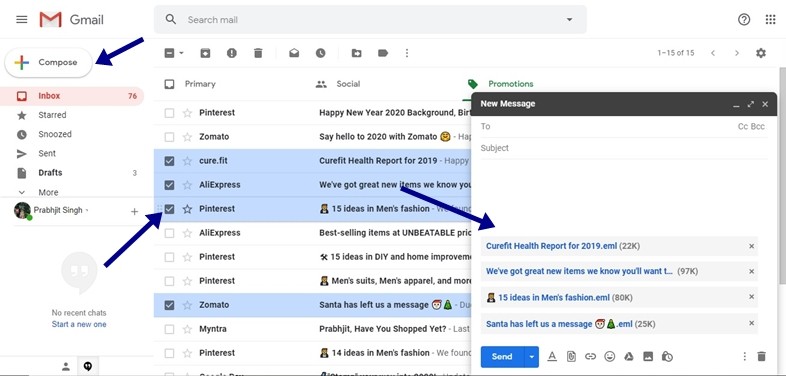The height and width of the screenshot is (376, 786).
Task: Open formatting options (A icon)
Action: tap(552, 356)
